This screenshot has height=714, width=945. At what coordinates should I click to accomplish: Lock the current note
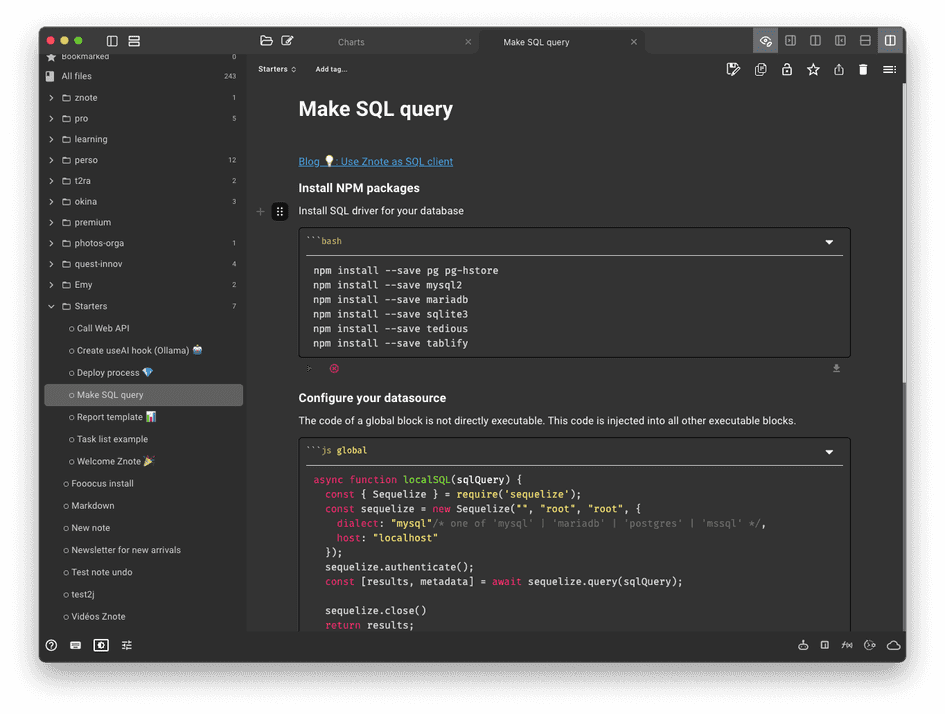tap(786, 69)
